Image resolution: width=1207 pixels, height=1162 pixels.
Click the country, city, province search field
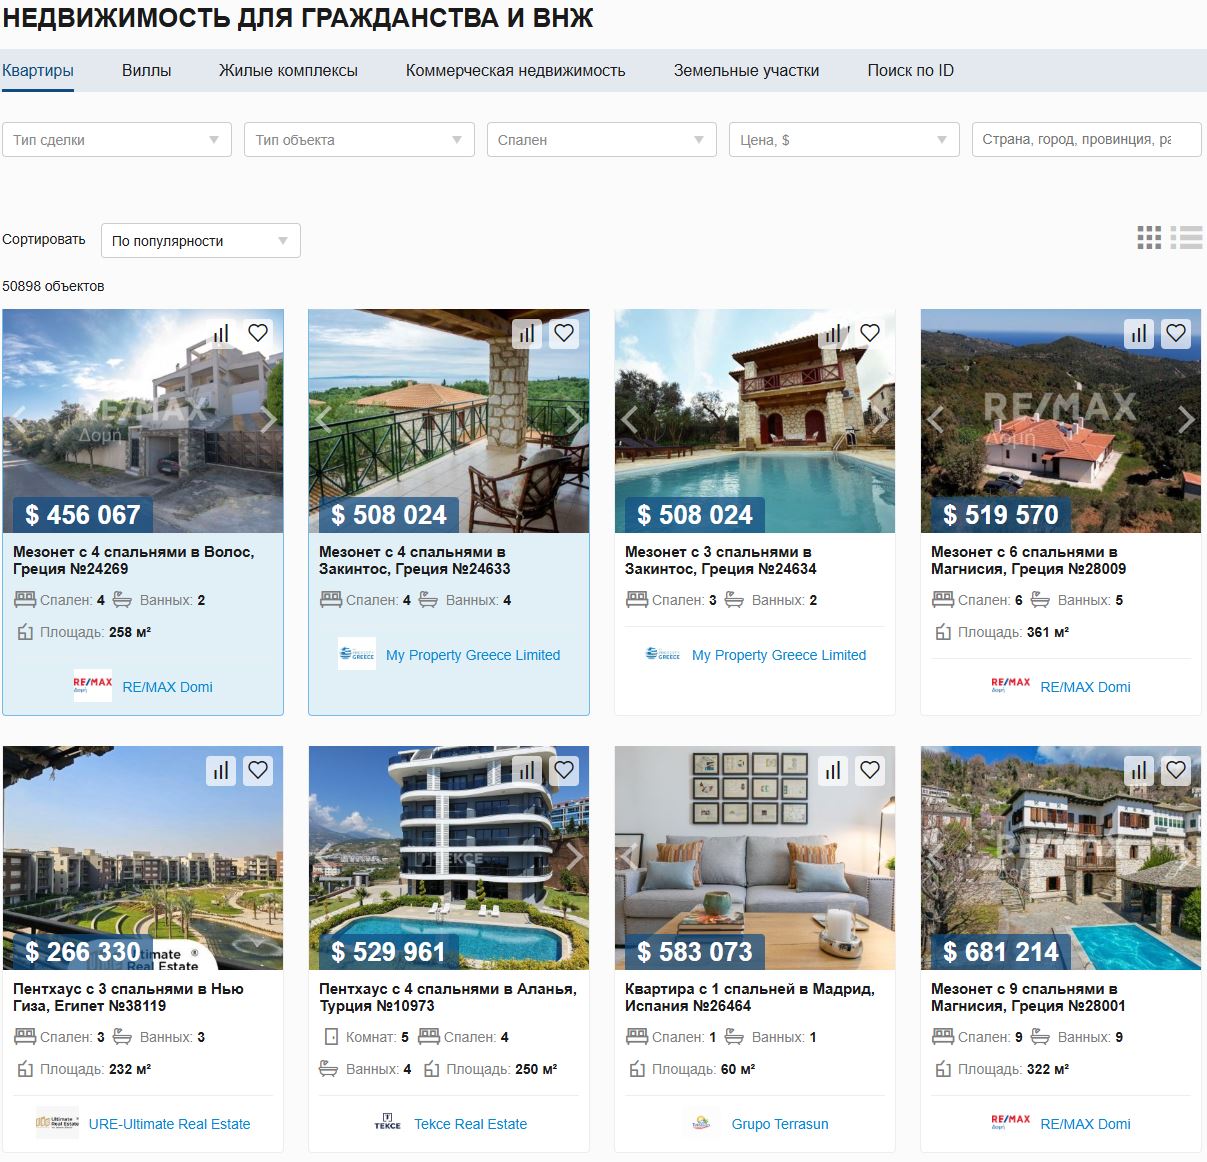(x=1086, y=140)
